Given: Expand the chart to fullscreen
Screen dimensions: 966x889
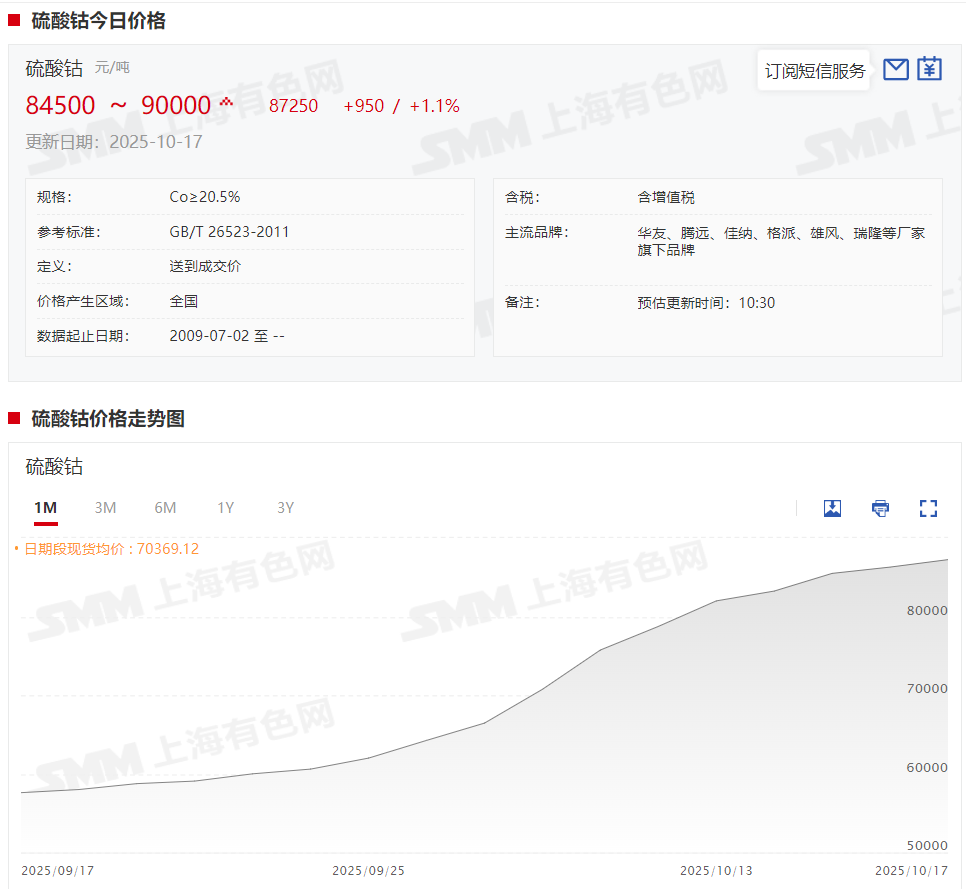Looking at the screenshot, I should click(x=928, y=508).
